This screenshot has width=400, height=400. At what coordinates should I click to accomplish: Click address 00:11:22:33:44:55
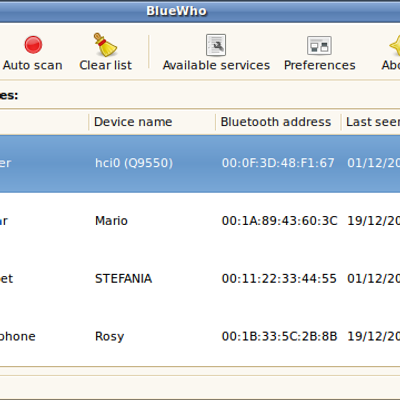(279, 279)
